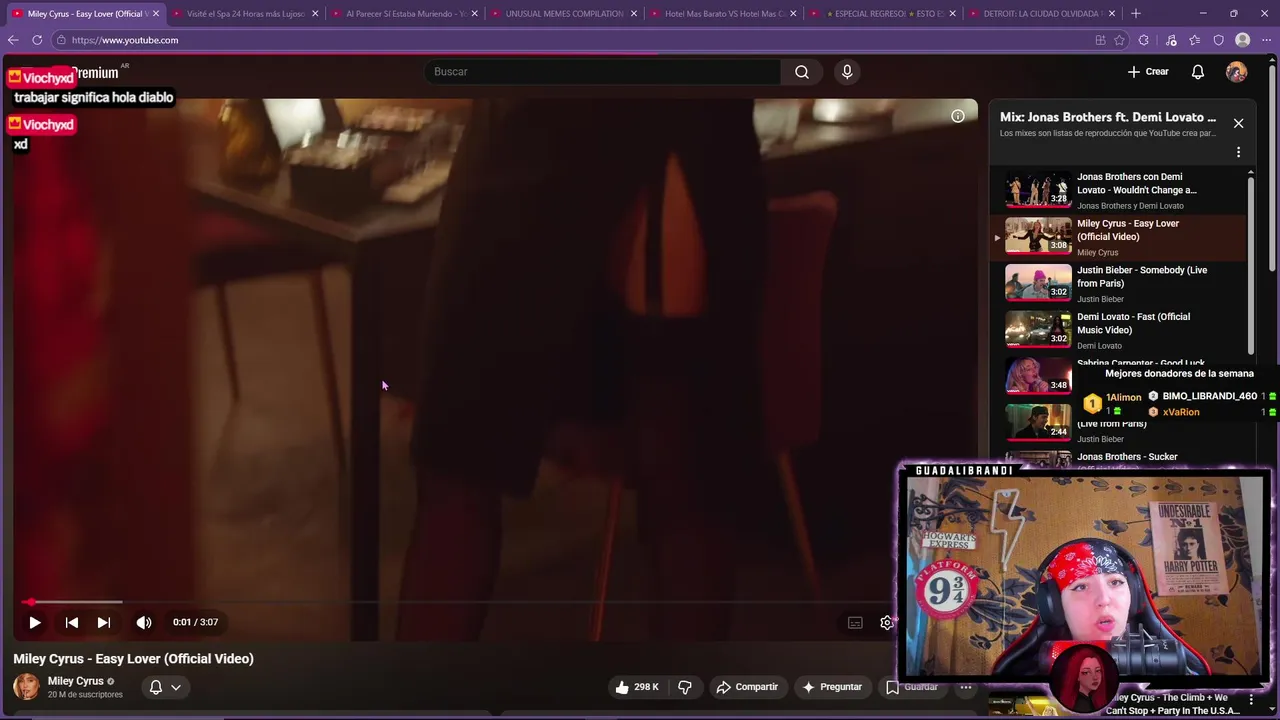
Task: Open the Mix playlist options menu
Action: click(x=1238, y=152)
